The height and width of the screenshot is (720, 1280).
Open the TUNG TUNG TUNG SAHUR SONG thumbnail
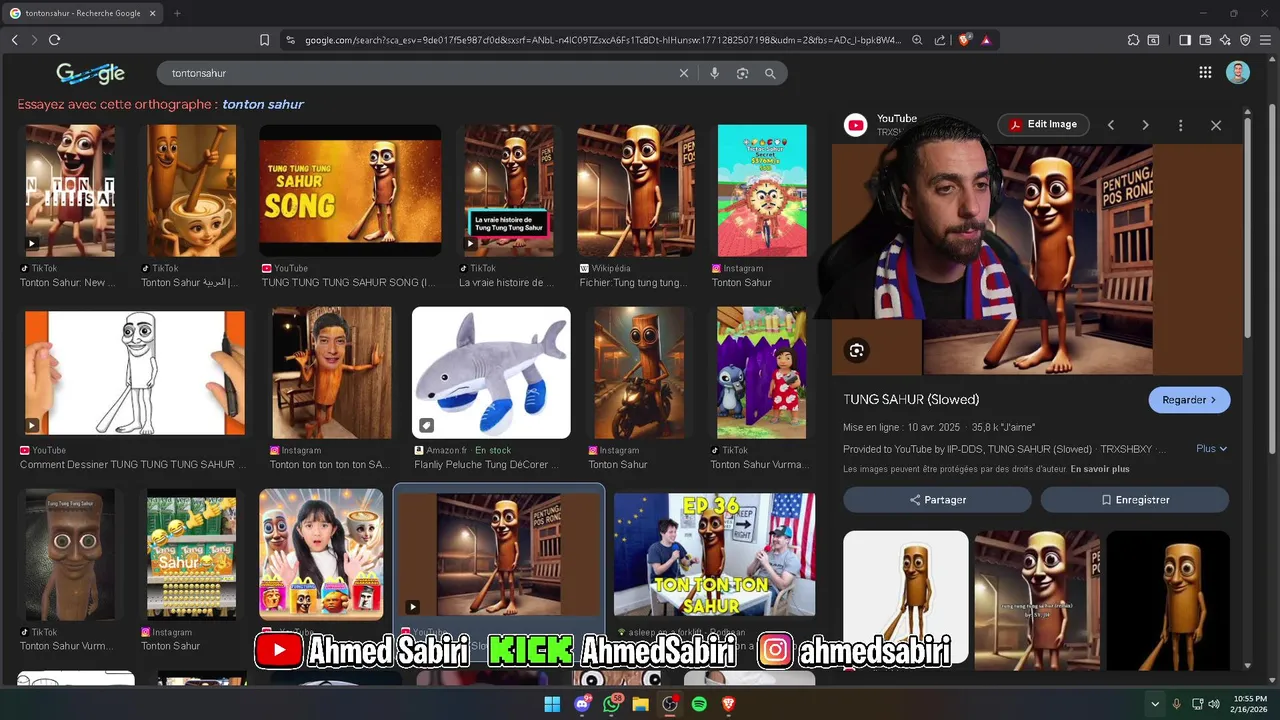click(350, 190)
